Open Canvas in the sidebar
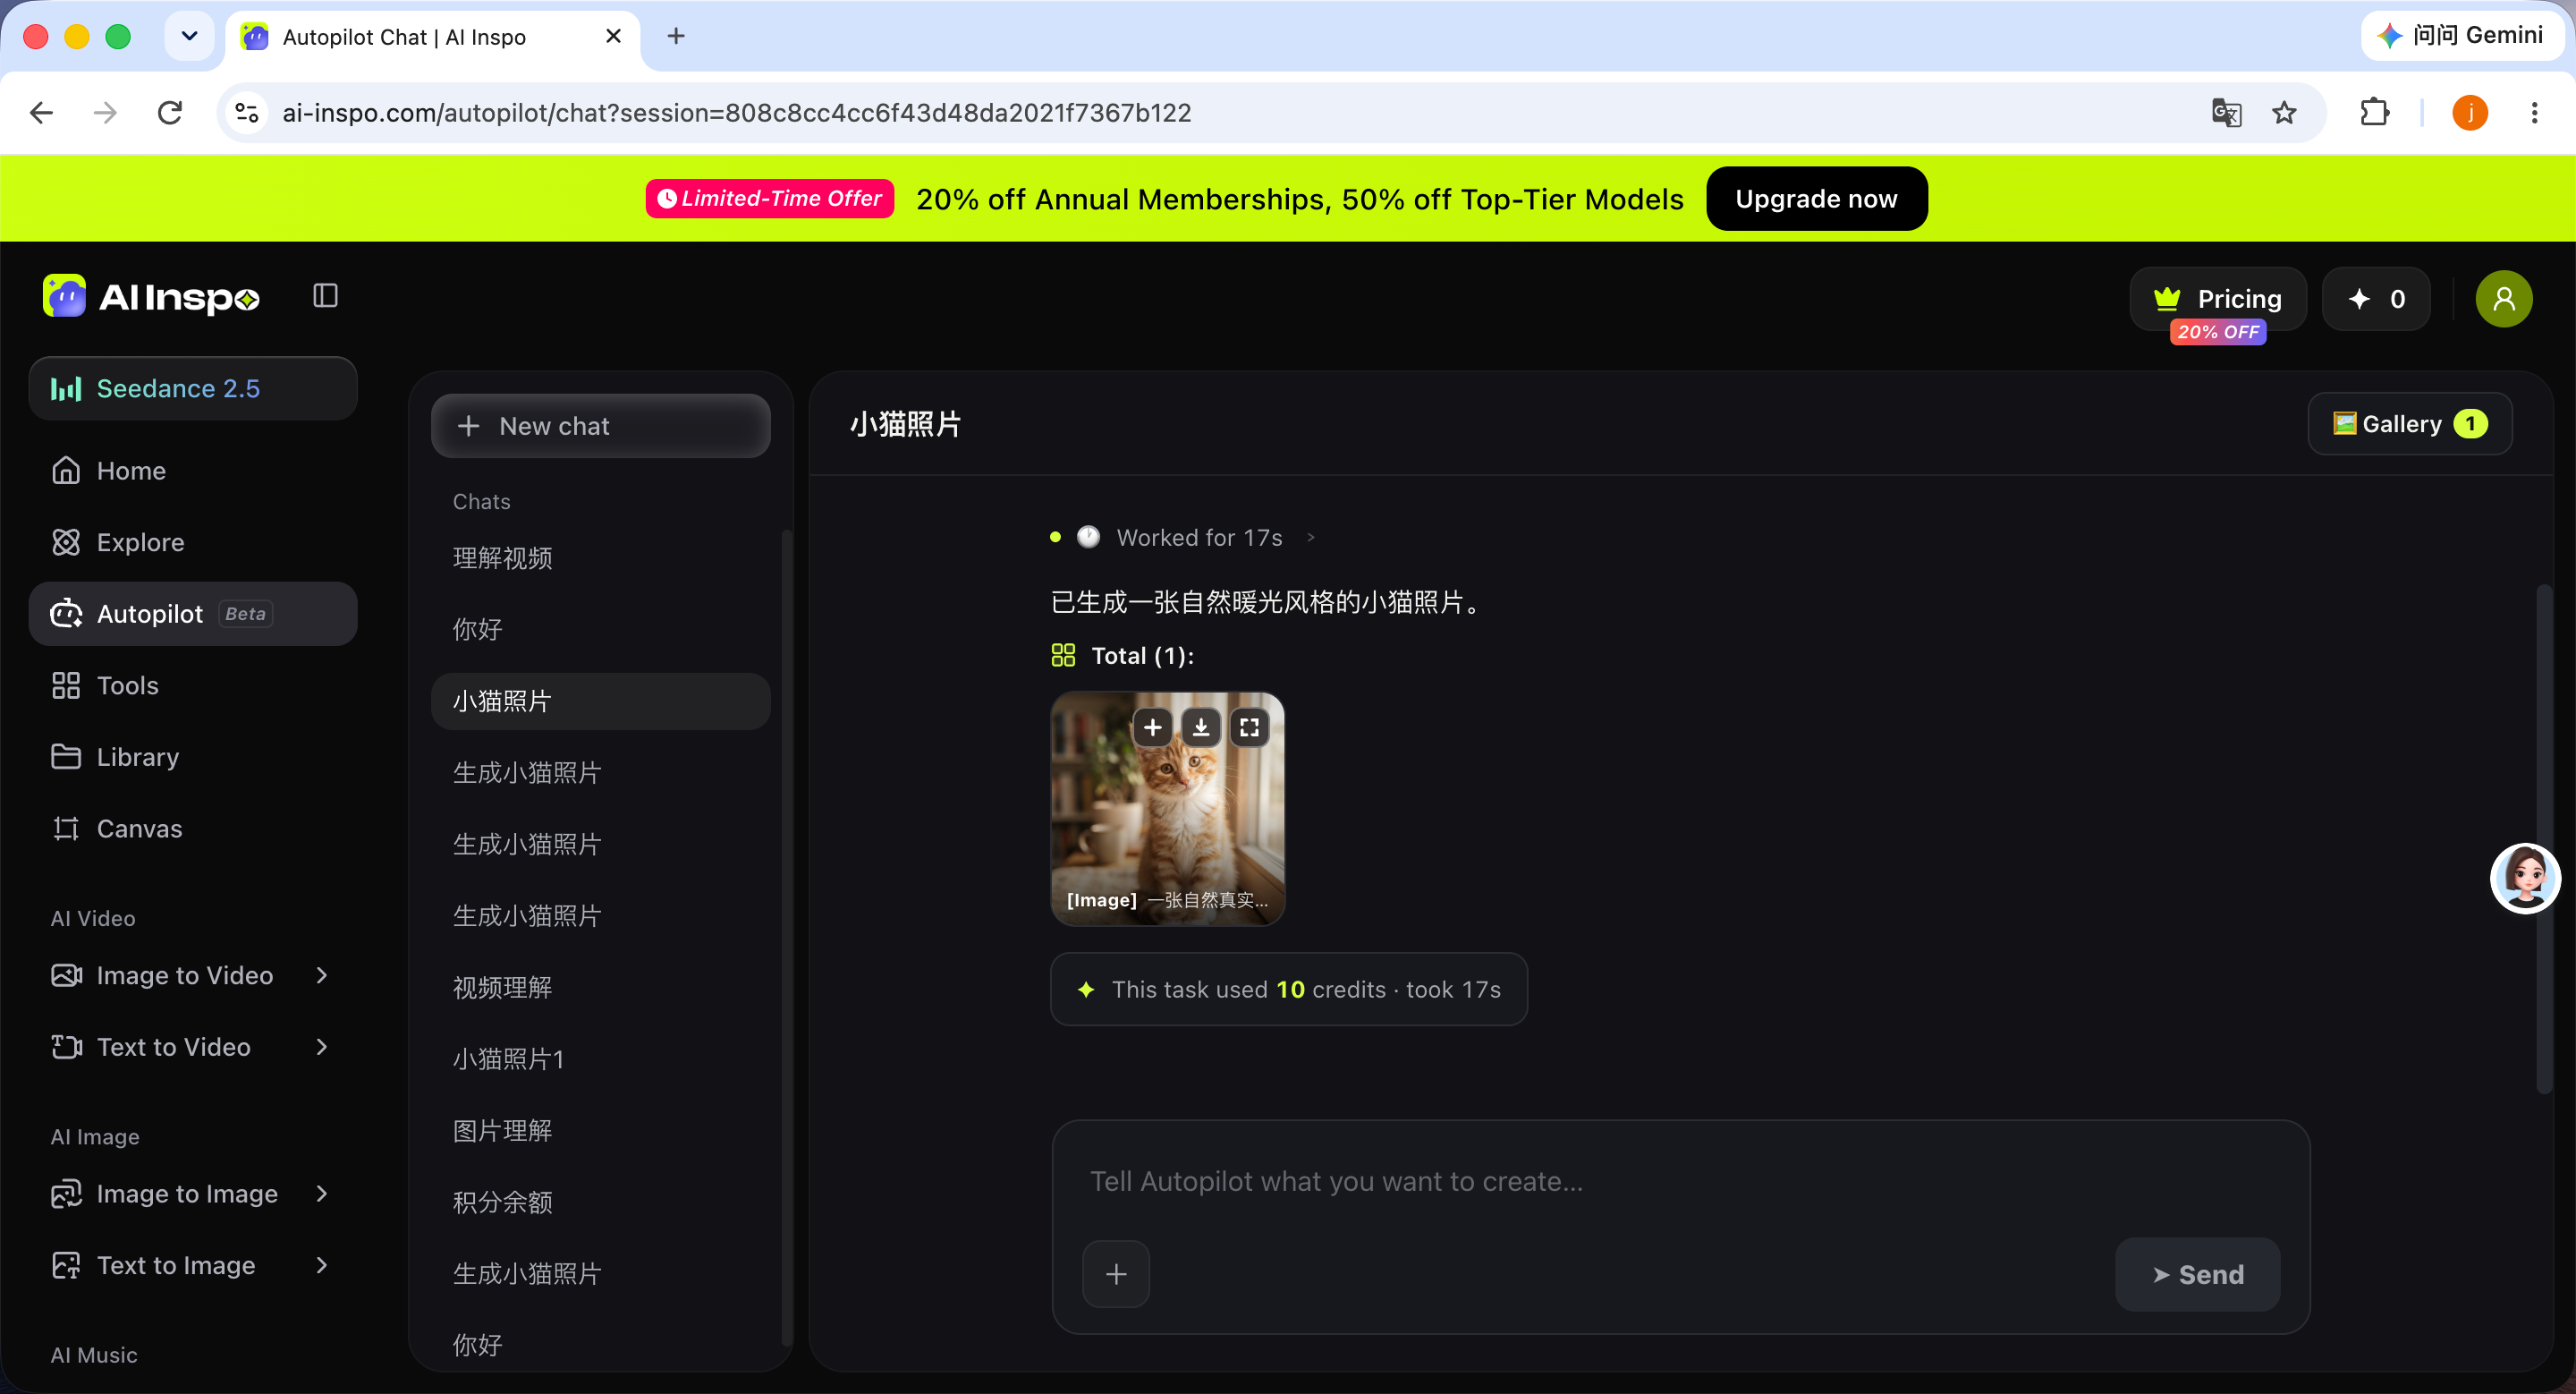The image size is (2576, 1394). pyautogui.click(x=193, y=829)
